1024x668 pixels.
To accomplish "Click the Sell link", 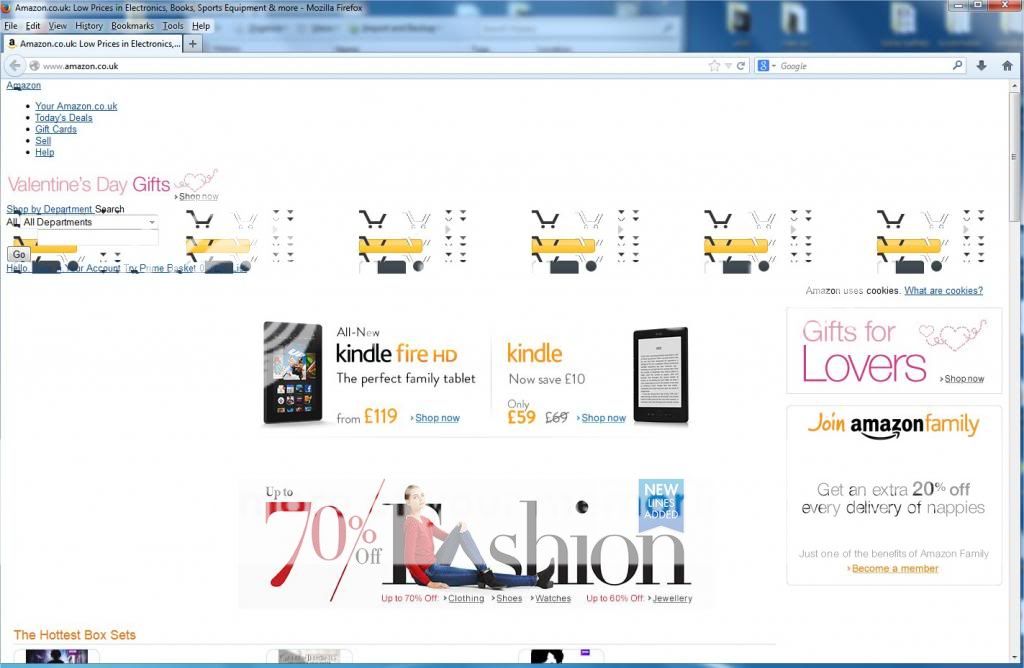I will [x=43, y=140].
